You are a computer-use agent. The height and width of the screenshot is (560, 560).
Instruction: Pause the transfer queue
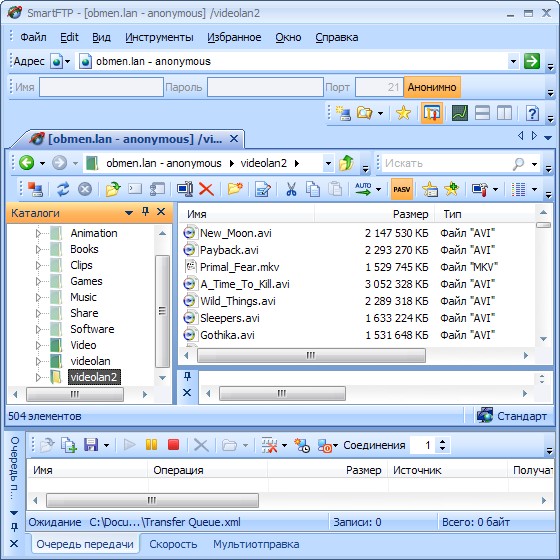coord(151,445)
